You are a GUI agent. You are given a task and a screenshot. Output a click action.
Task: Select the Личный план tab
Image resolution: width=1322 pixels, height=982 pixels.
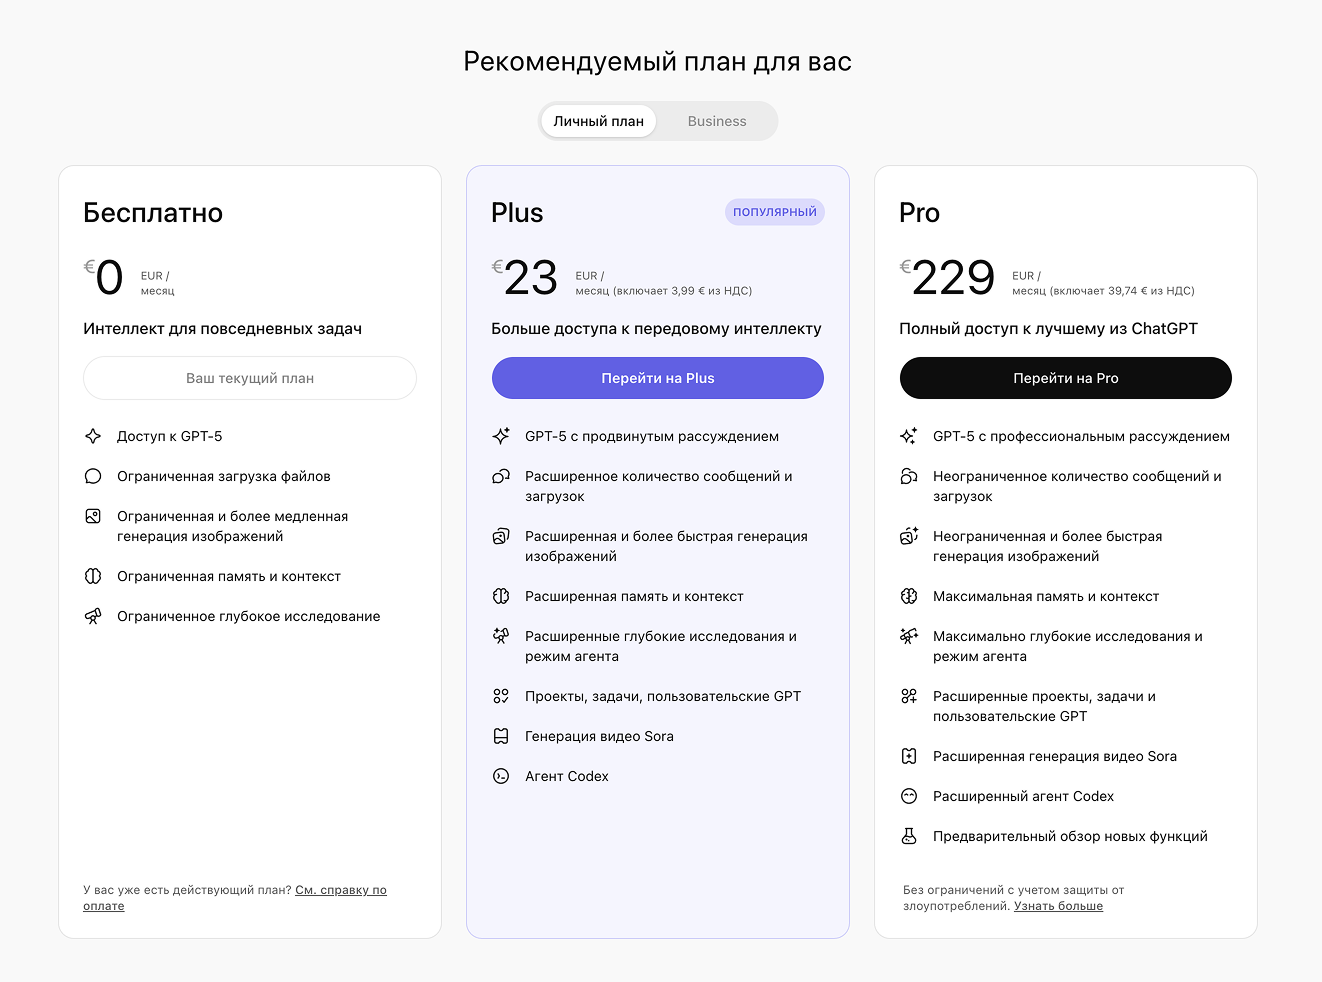598,121
